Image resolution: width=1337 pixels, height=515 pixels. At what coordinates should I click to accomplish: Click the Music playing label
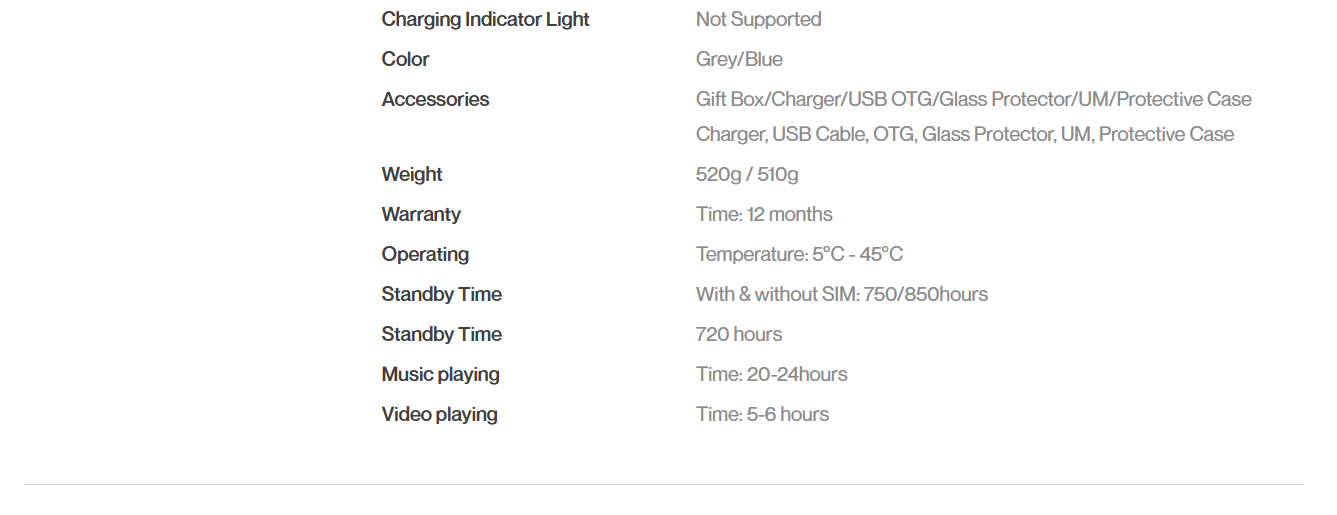pos(440,374)
